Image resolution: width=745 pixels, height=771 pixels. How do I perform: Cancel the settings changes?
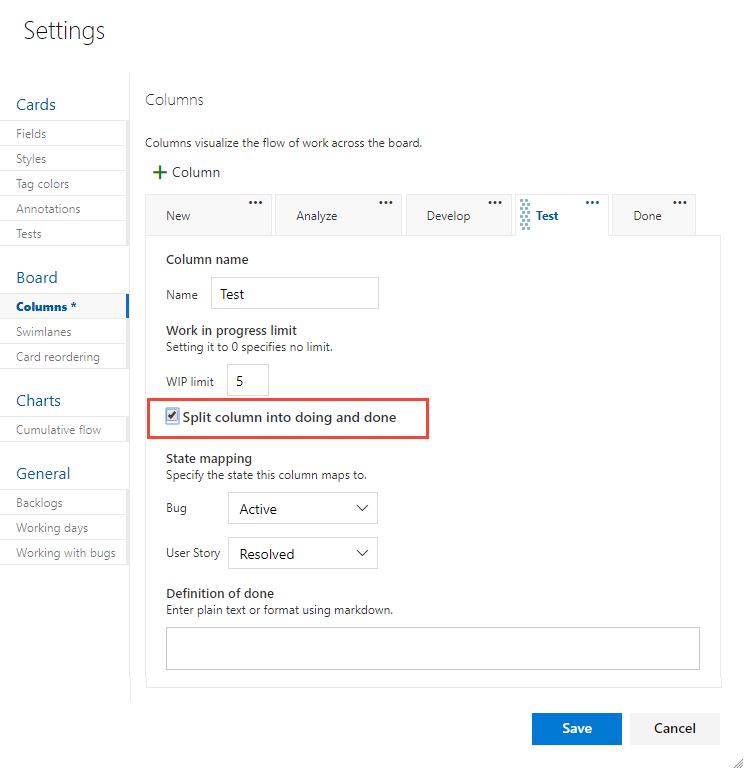tap(675, 729)
